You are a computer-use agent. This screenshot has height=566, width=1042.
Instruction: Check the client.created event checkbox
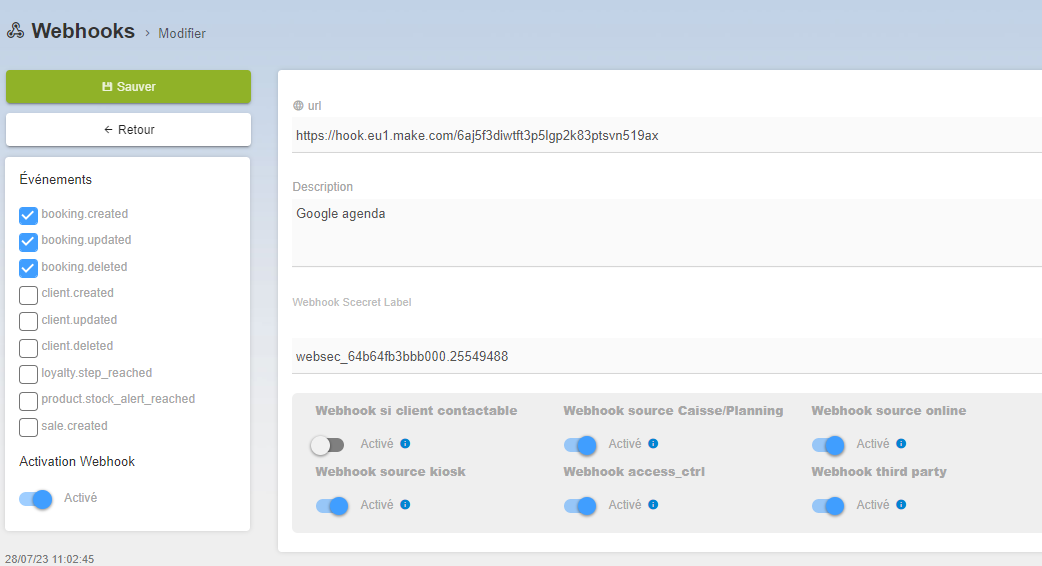(x=29, y=294)
